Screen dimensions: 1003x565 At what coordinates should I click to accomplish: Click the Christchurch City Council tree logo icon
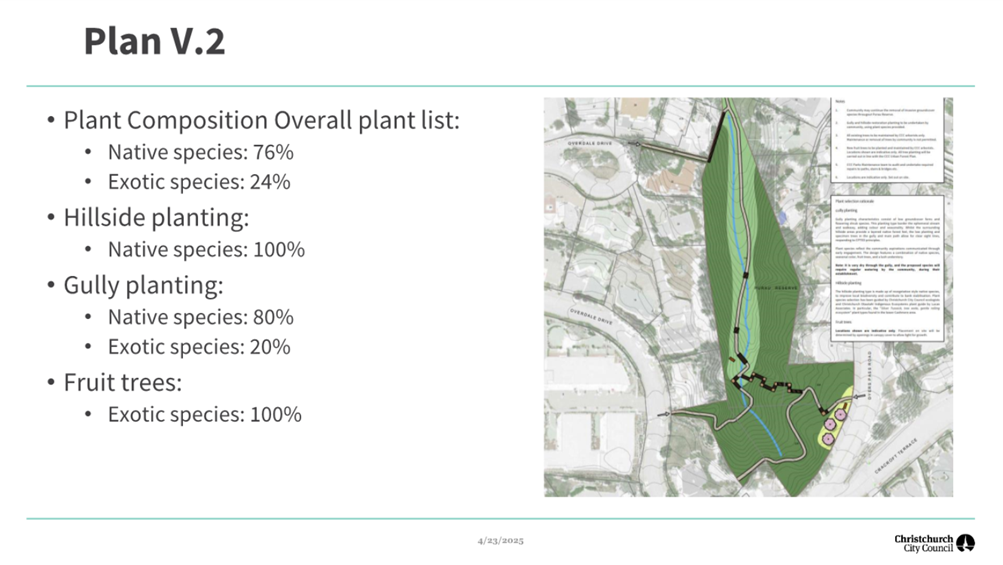[965, 542]
